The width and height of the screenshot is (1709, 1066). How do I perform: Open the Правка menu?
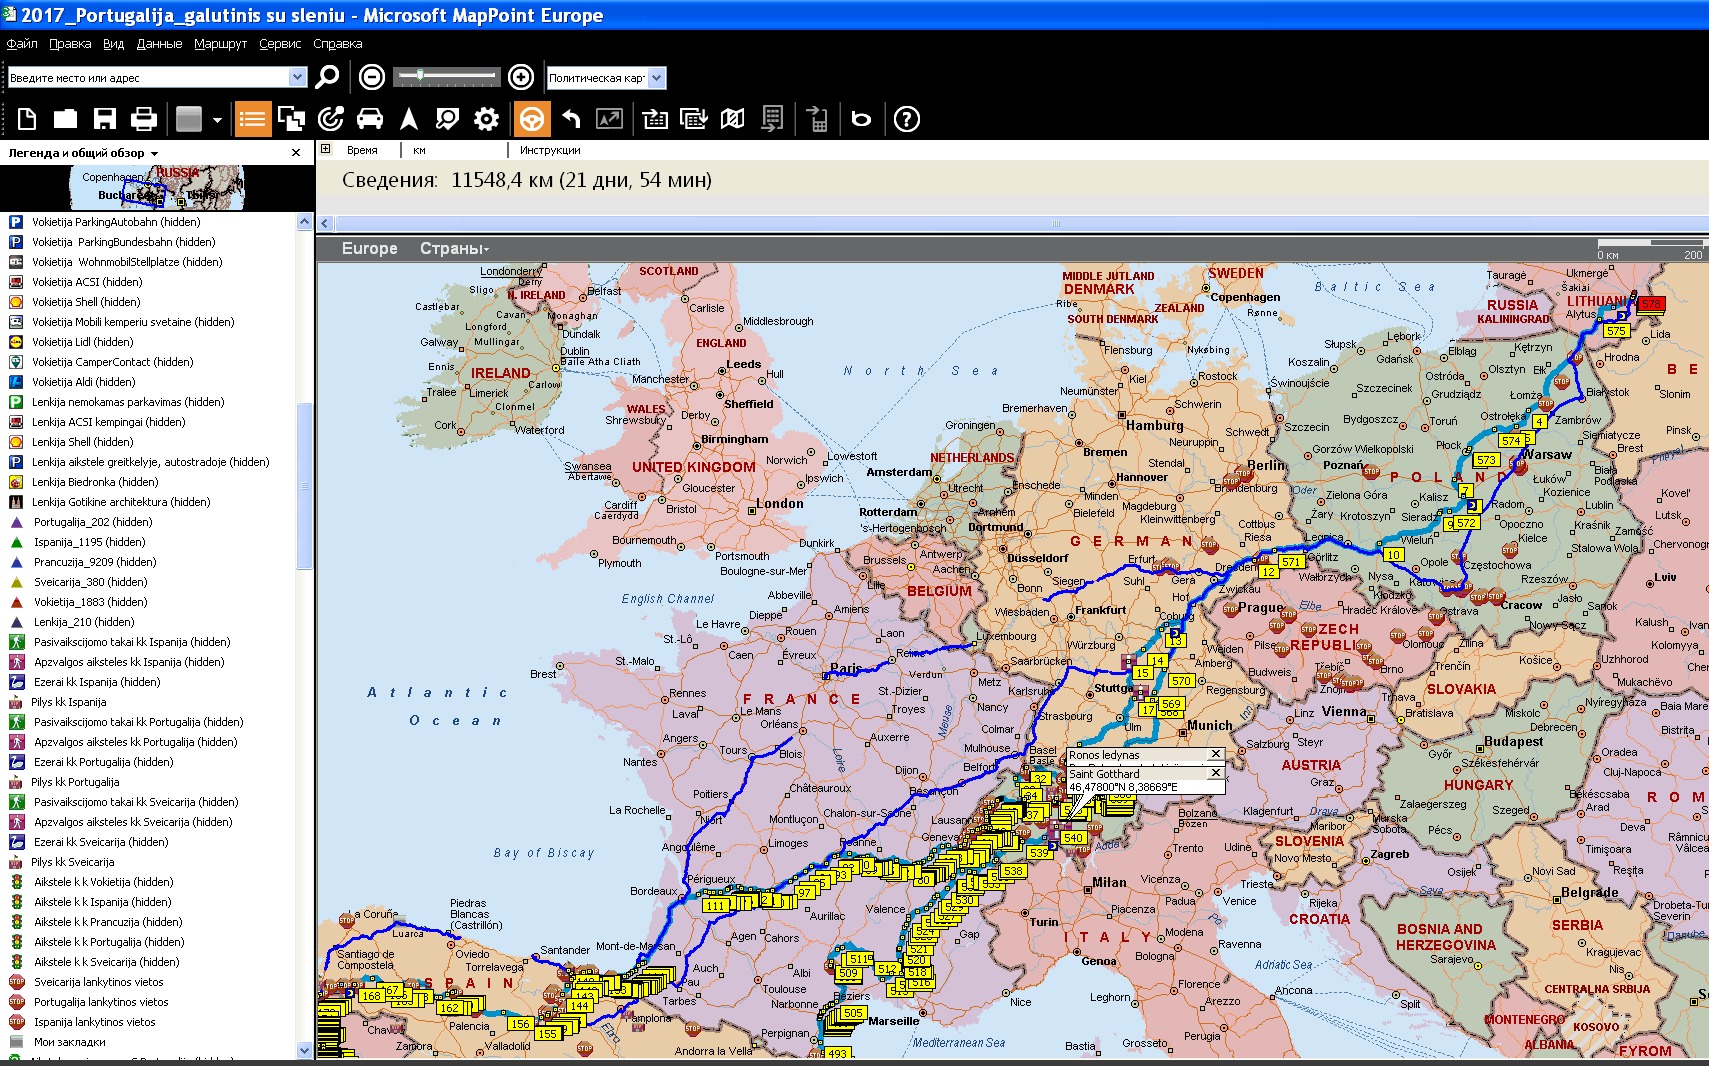point(70,44)
